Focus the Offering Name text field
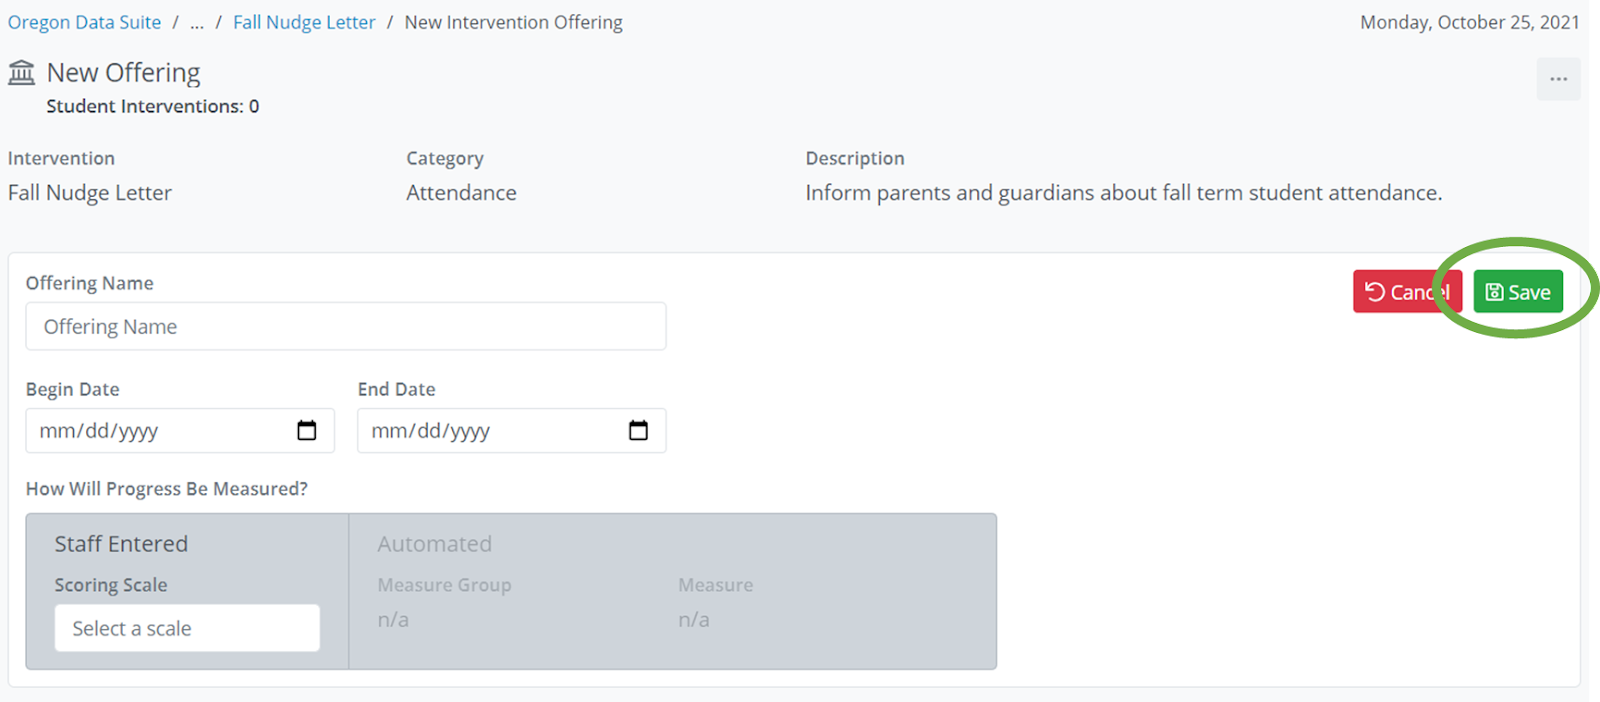1600x702 pixels. pyautogui.click(x=345, y=327)
